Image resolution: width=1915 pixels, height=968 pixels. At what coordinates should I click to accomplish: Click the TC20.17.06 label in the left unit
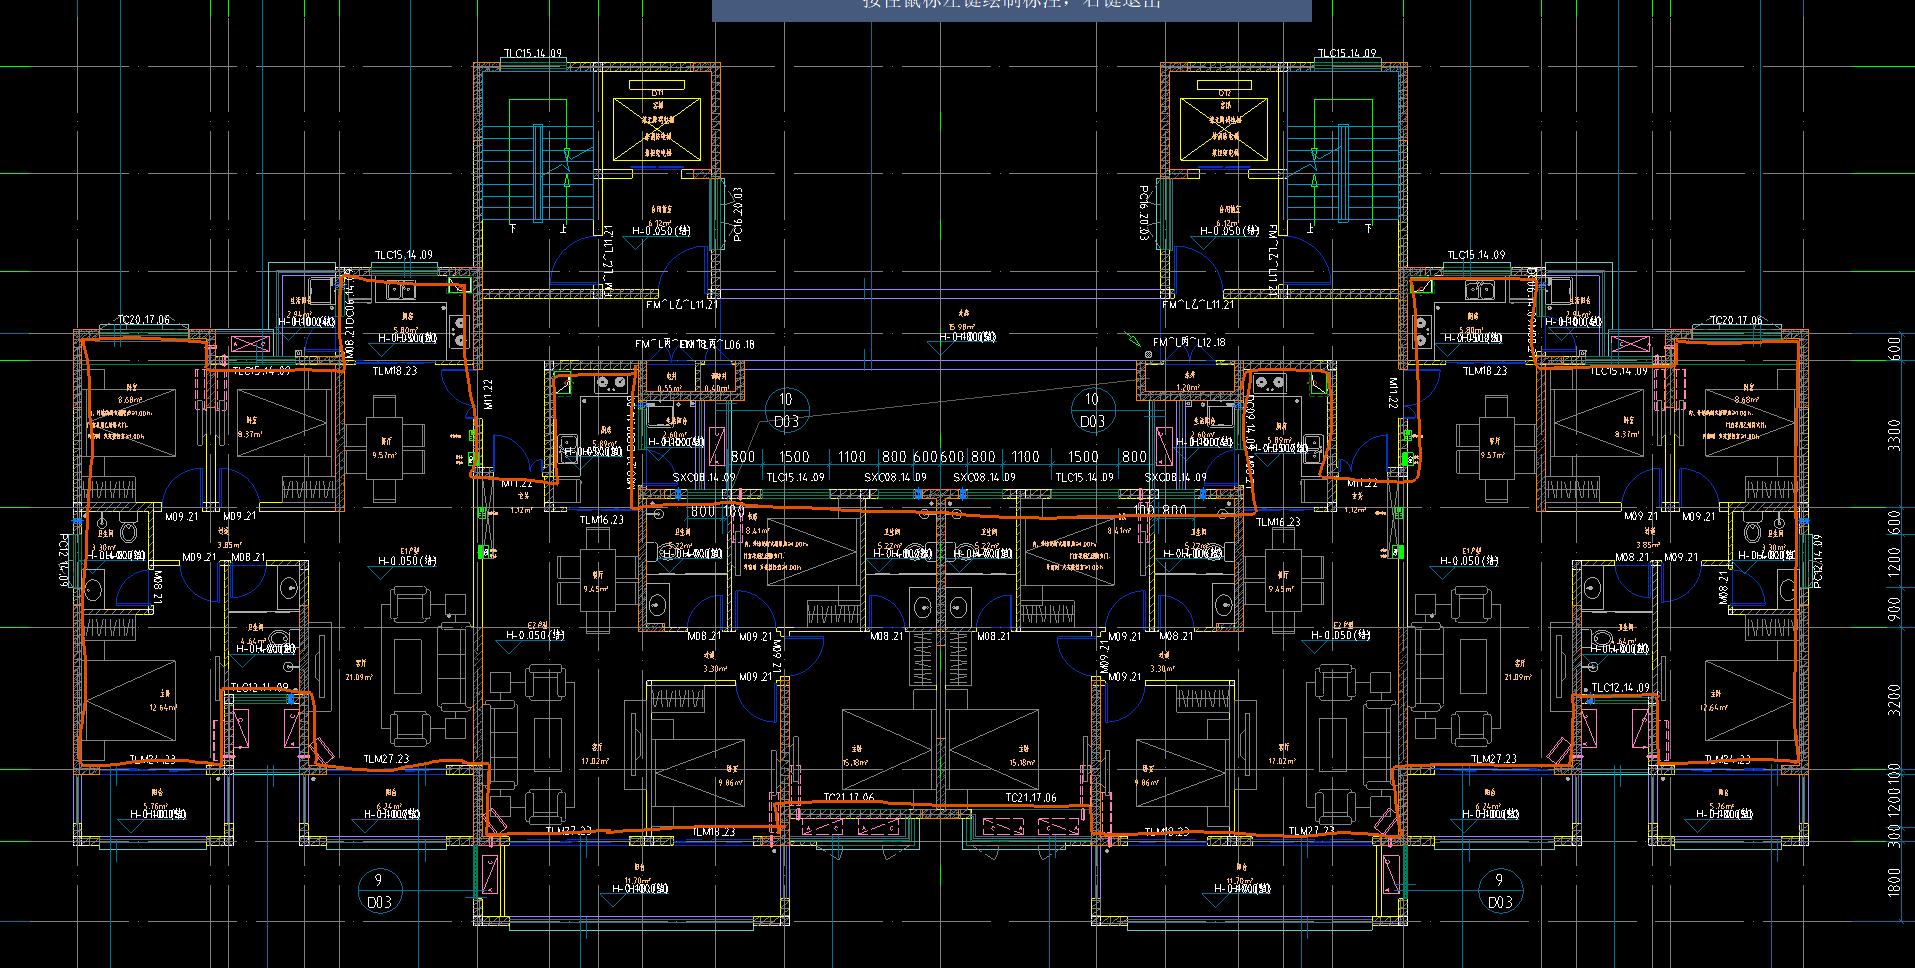point(144,320)
